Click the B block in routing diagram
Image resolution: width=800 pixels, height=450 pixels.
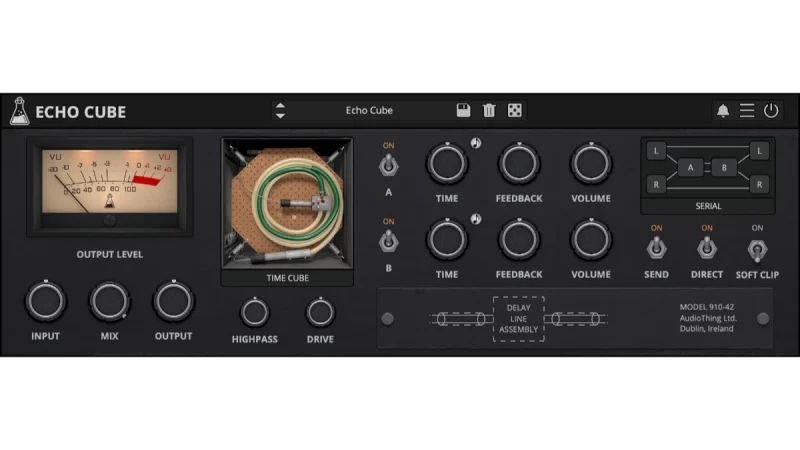pyautogui.click(x=724, y=167)
